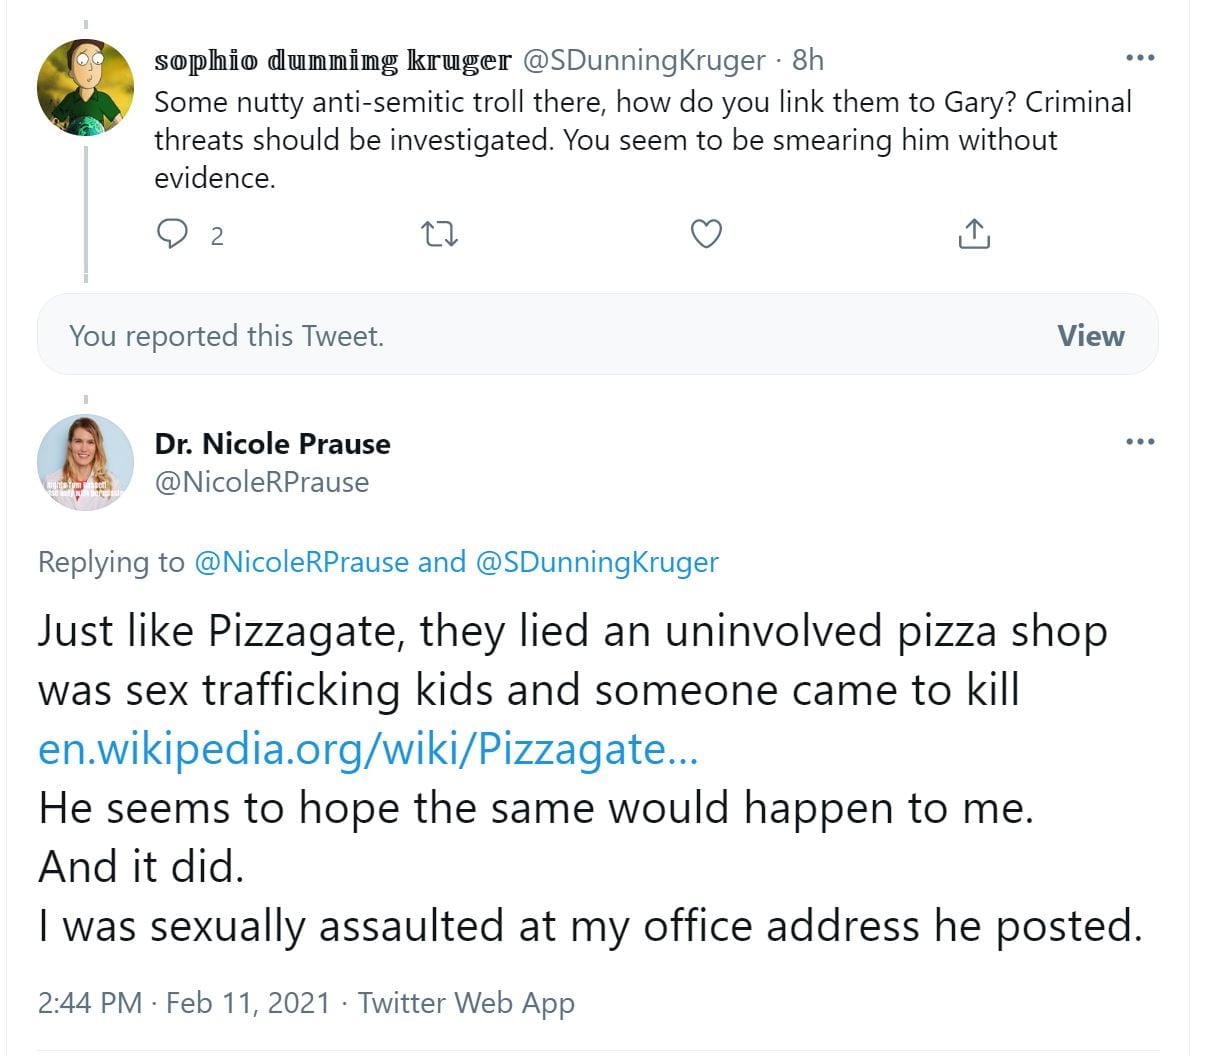Retweet the sophio dunning kruger tweet
This screenshot has height=1056, width=1211.
(x=439, y=234)
